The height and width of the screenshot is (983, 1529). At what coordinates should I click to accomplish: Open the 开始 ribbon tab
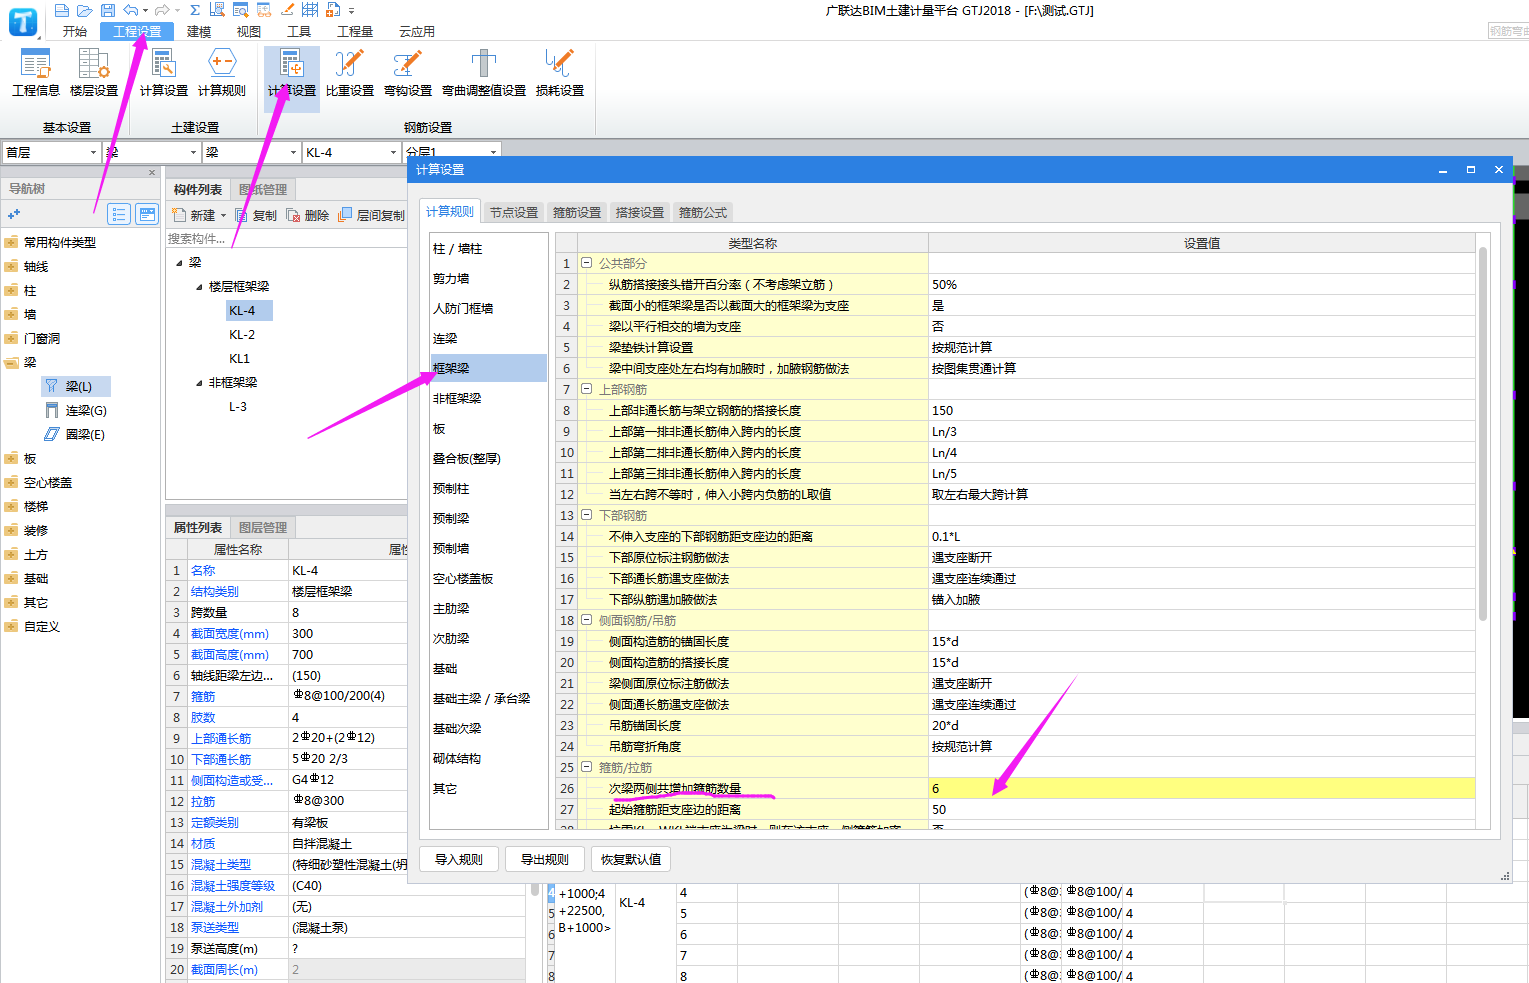coord(75,32)
